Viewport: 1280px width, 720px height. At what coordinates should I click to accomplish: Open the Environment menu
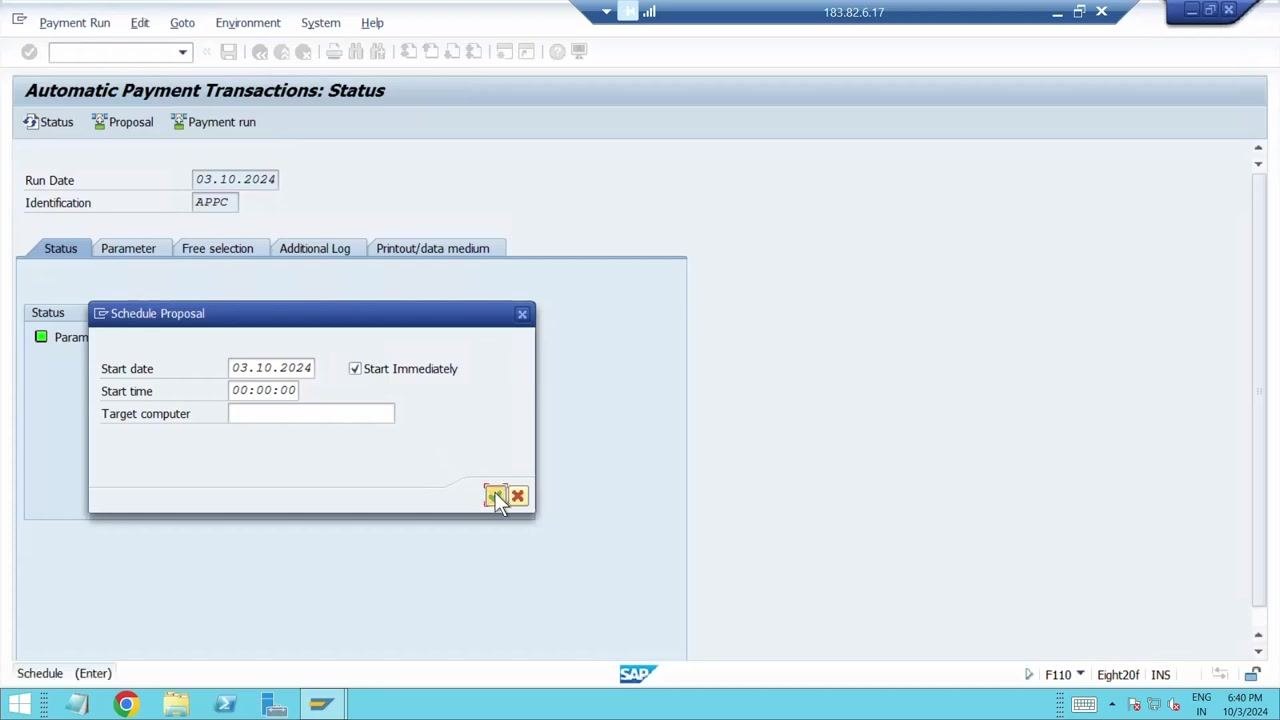coord(248,22)
